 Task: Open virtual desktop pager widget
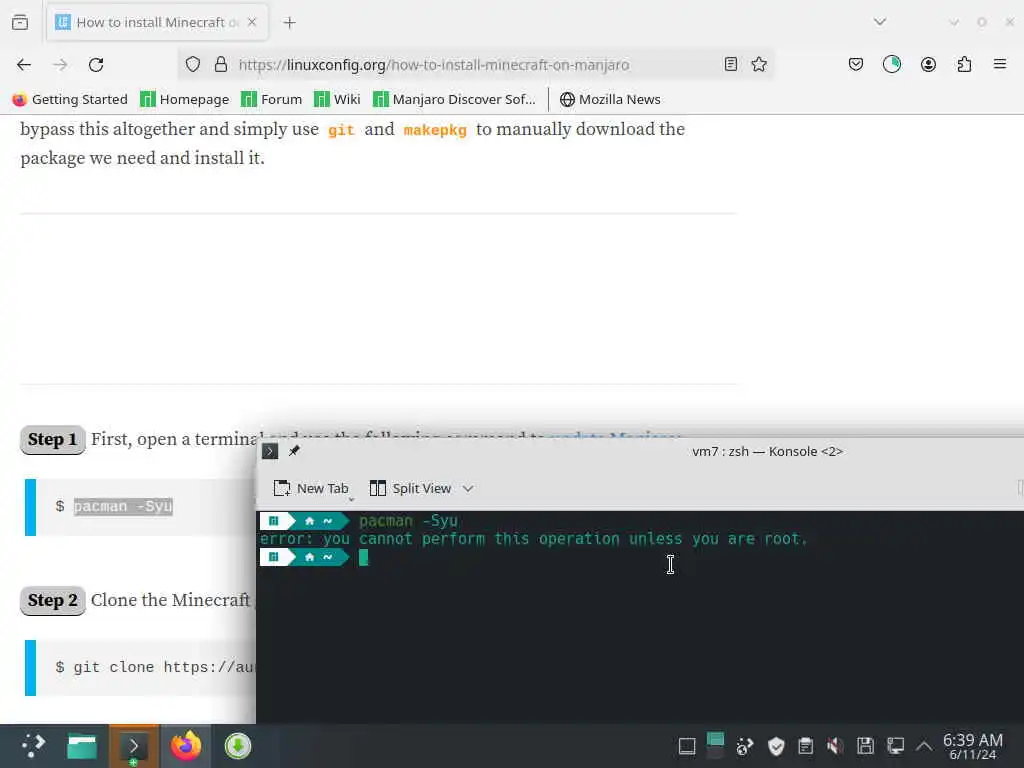tap(716, 746)
